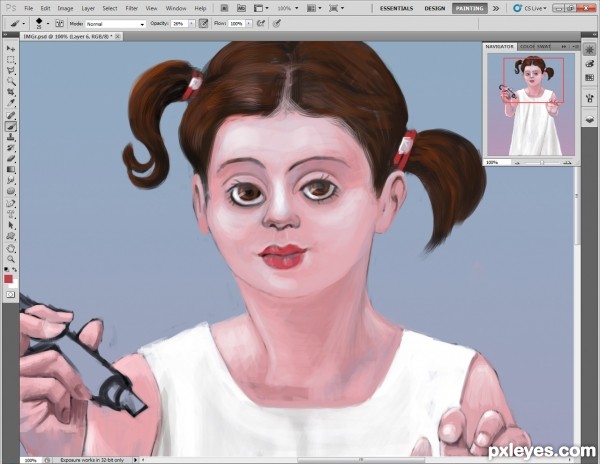Open the Layer menu
This screenshot has height=464, width=600.
pyautogui.click(x=88, y=8)
